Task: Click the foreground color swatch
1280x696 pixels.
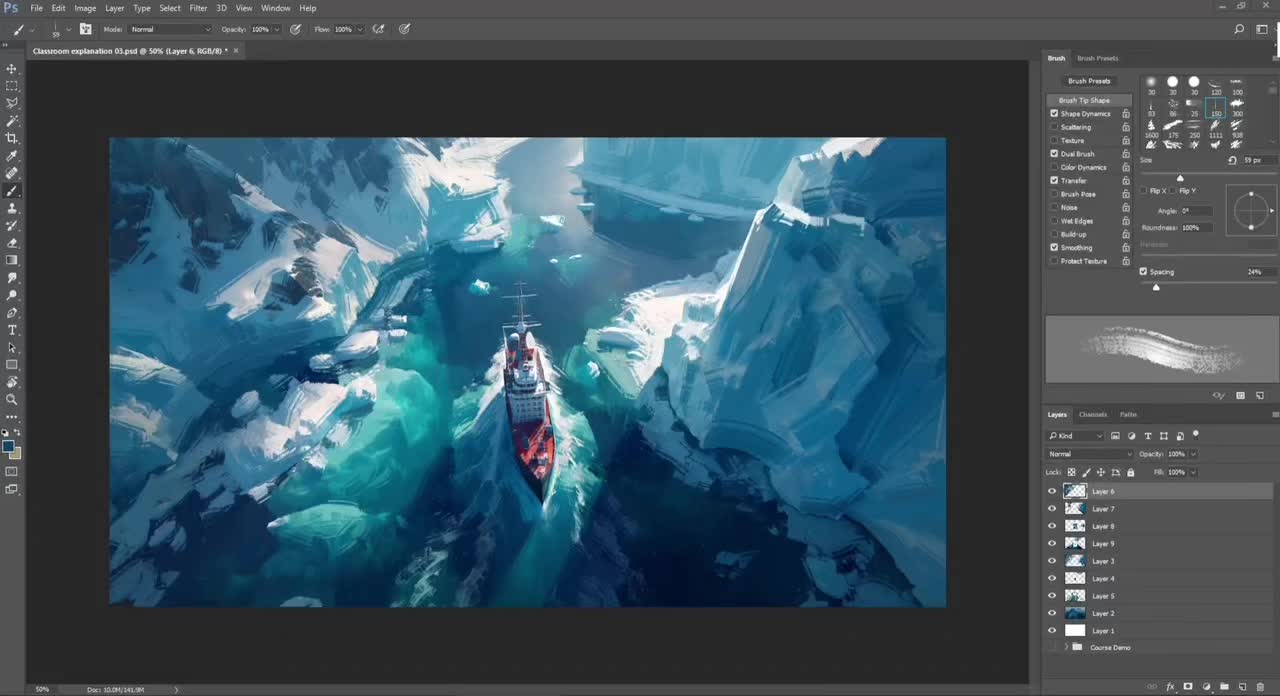Action: 8,446
